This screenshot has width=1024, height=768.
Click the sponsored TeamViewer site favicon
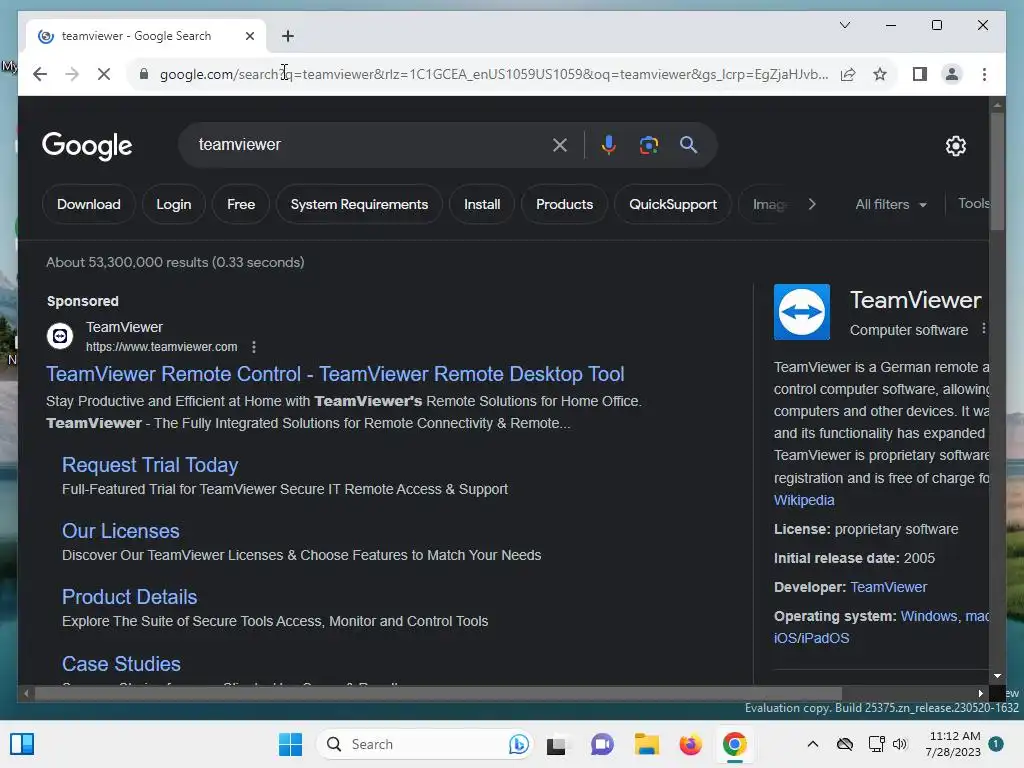pyautogui.click(x=60, y=336)
